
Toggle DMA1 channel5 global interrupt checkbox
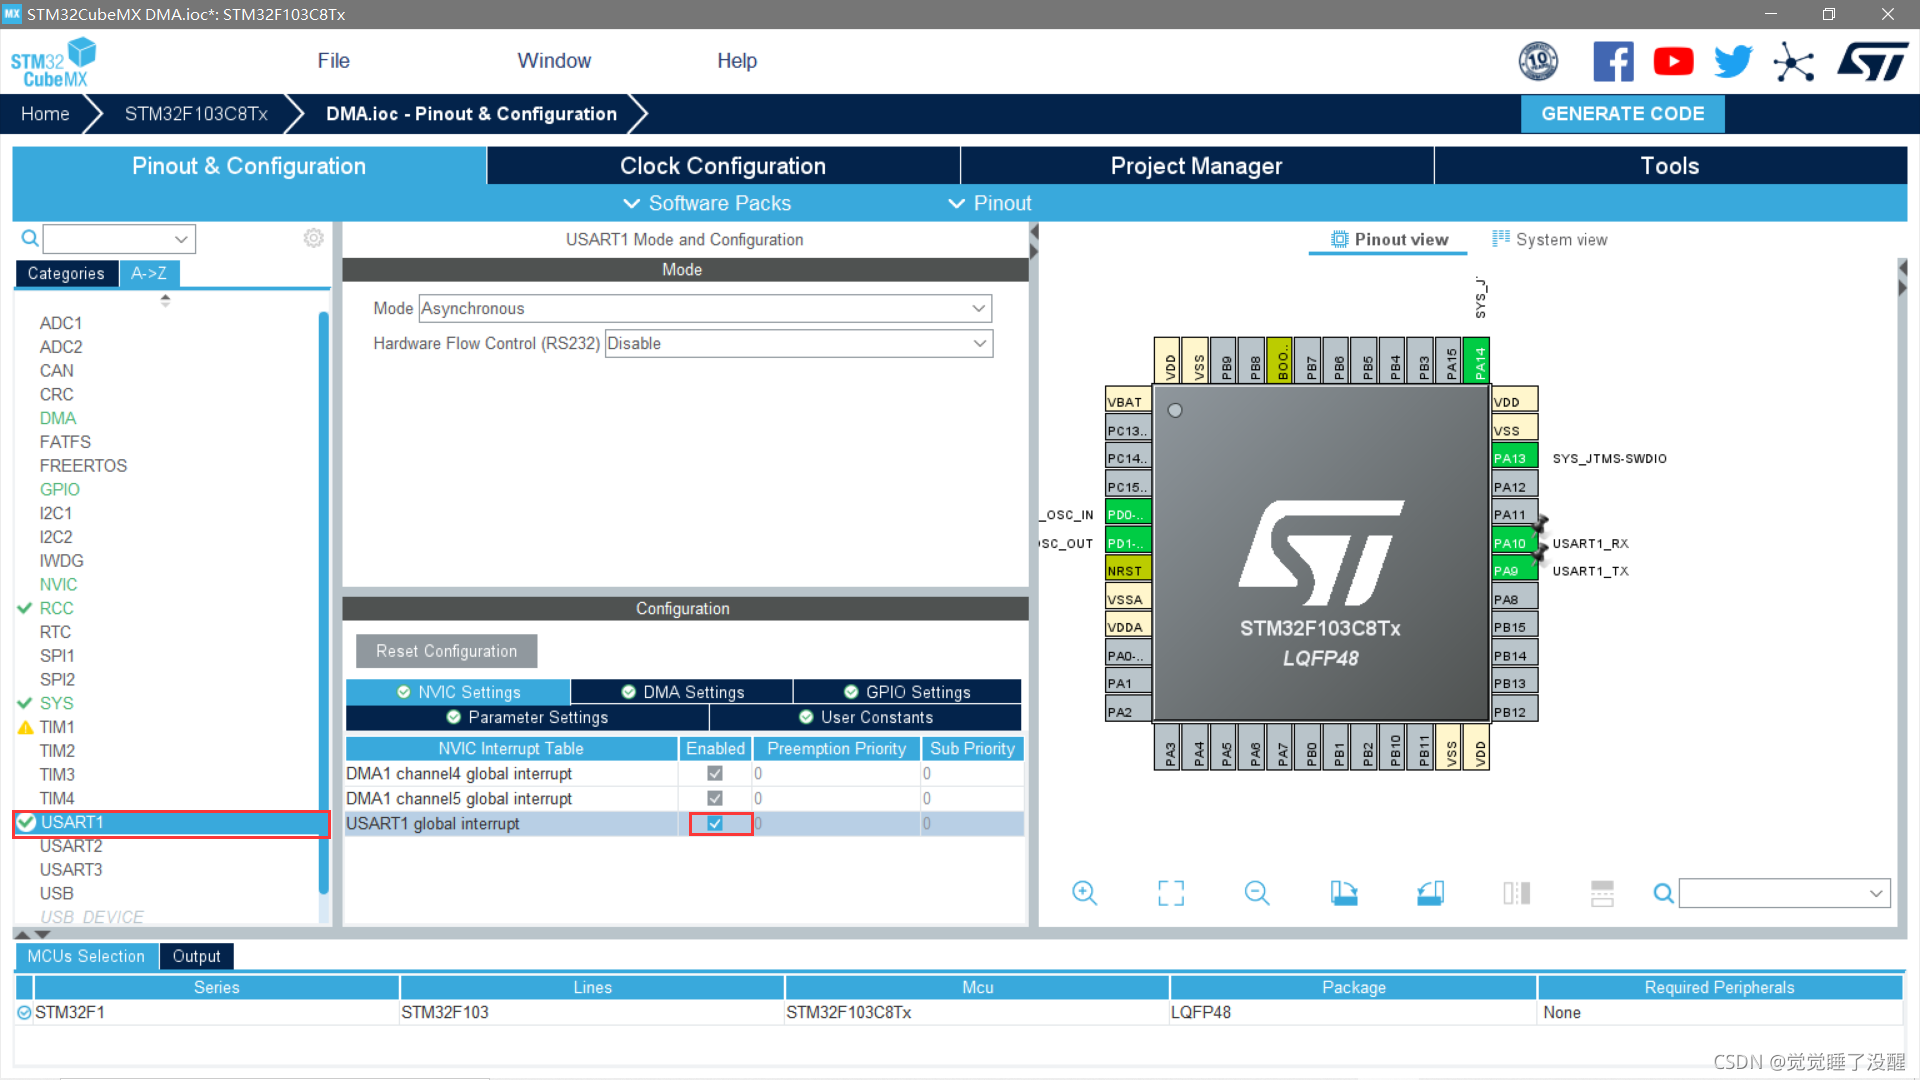(715, 799)
